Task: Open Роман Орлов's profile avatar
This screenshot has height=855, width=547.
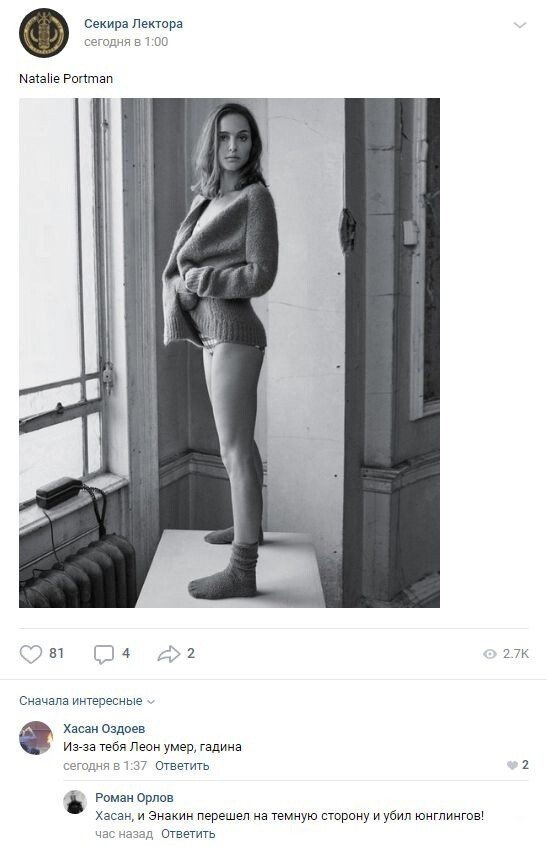Action: (x=75, y=802)
